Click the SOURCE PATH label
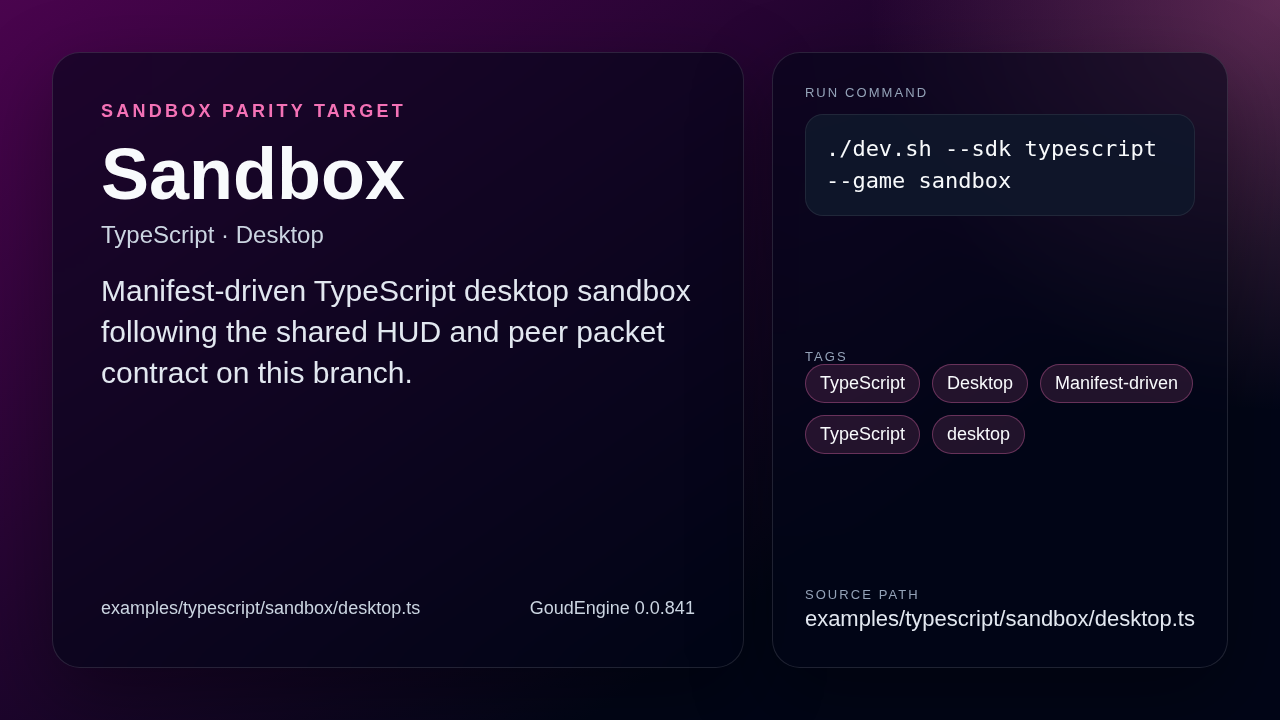 862,594
